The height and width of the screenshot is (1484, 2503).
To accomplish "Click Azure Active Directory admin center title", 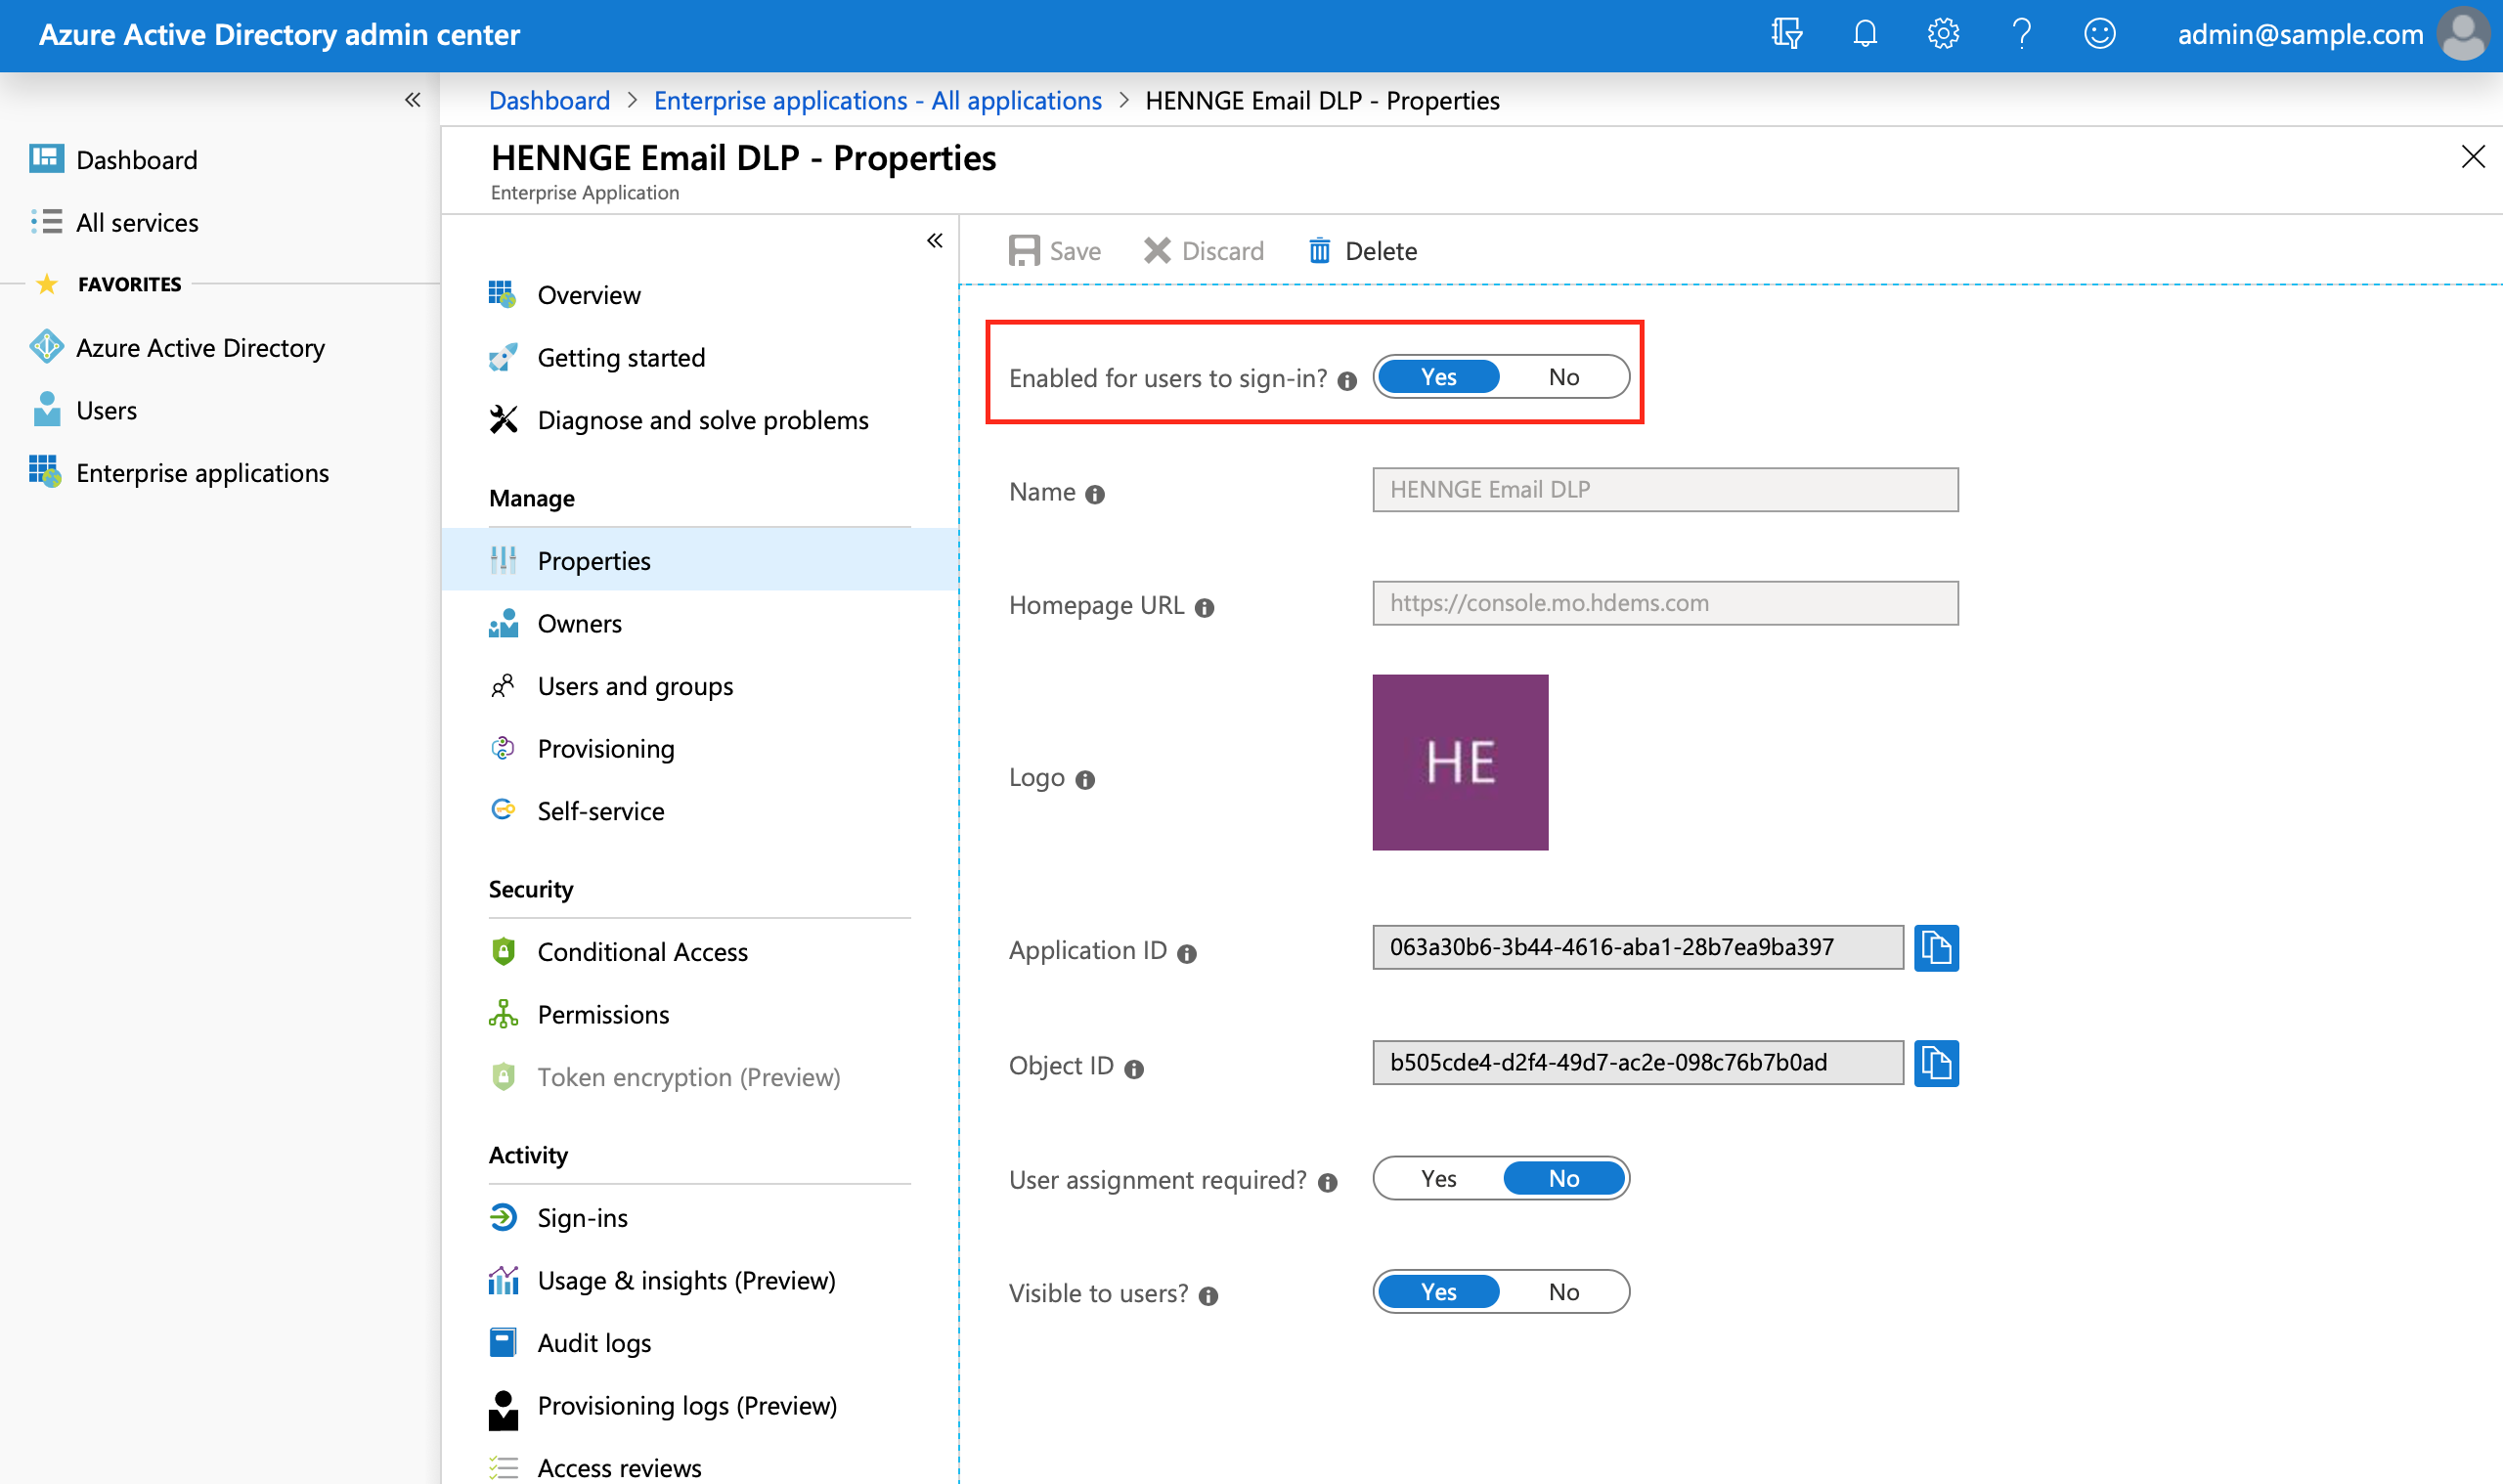I will coord(279,34).
